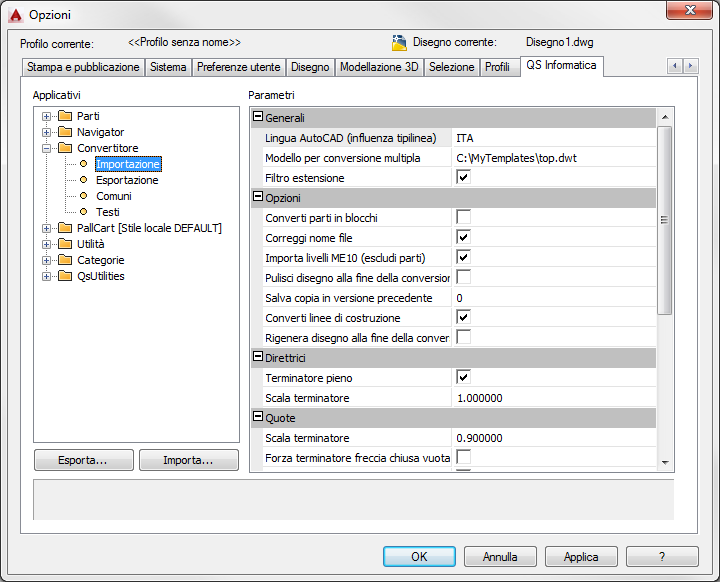Open the Modellazione 3D tab
720x582 pixels.
click(379, 67)
